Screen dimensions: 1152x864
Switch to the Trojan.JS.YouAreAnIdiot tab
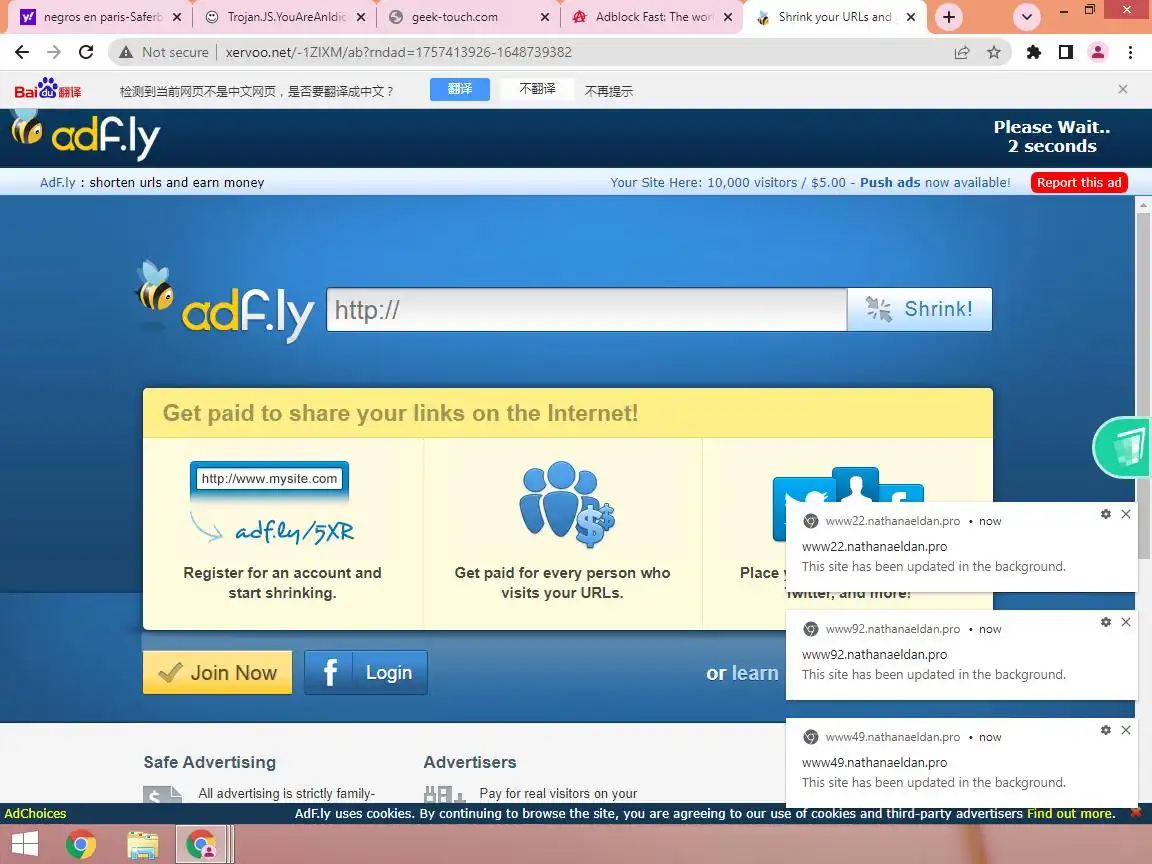pos(284,17)
